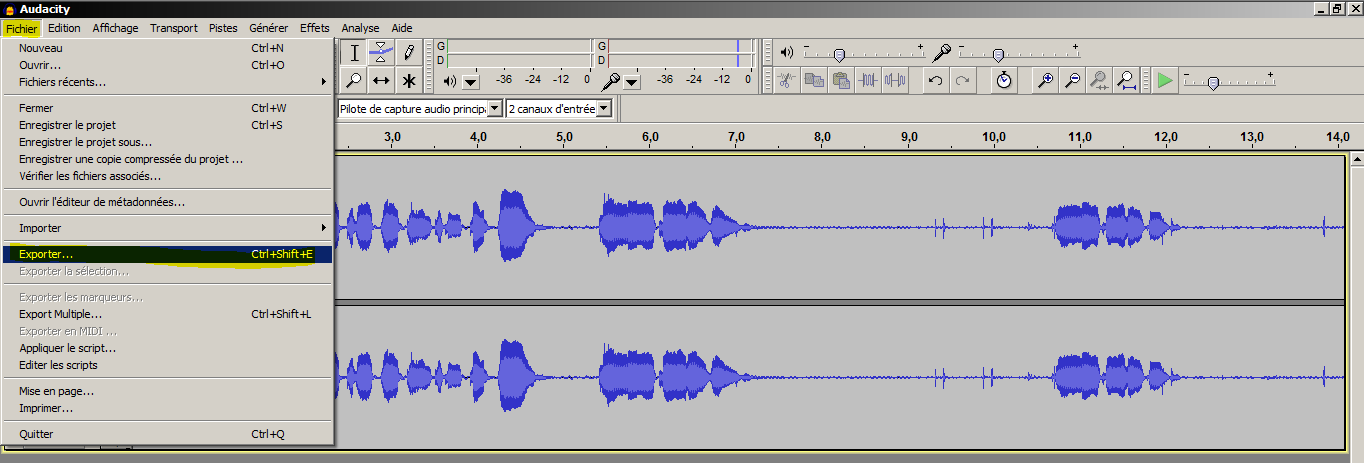Open the Edition menu
This screenshot has width=1364, height=463.
64,28
